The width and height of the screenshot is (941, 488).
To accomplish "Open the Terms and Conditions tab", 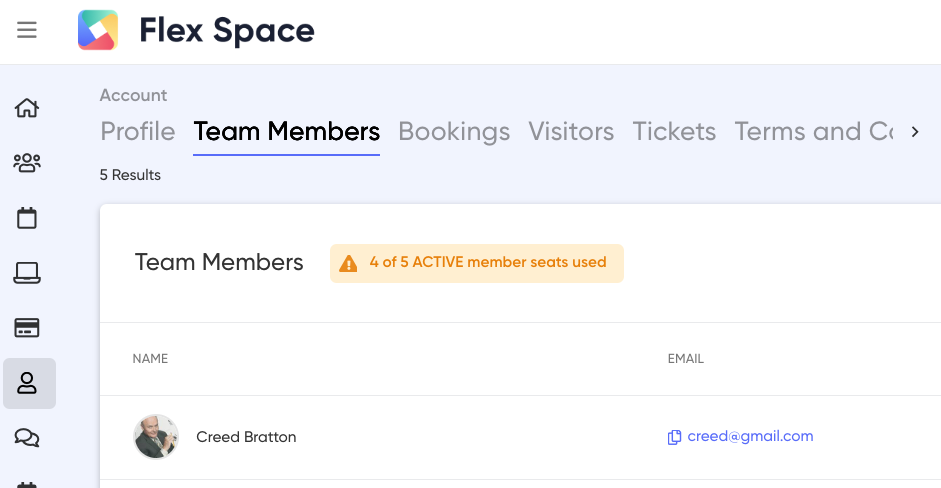I will click(x=814, y=131).
